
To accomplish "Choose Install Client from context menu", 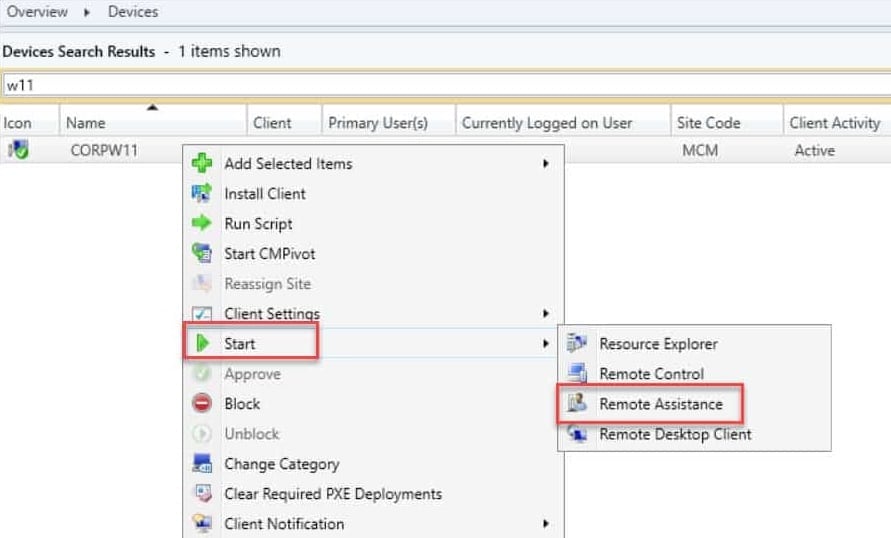I will (x=373, y=194).
